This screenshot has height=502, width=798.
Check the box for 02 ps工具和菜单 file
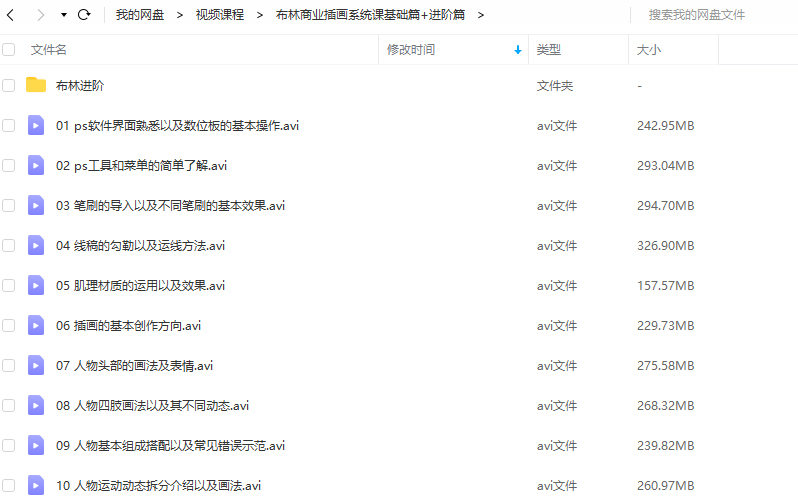9,165
